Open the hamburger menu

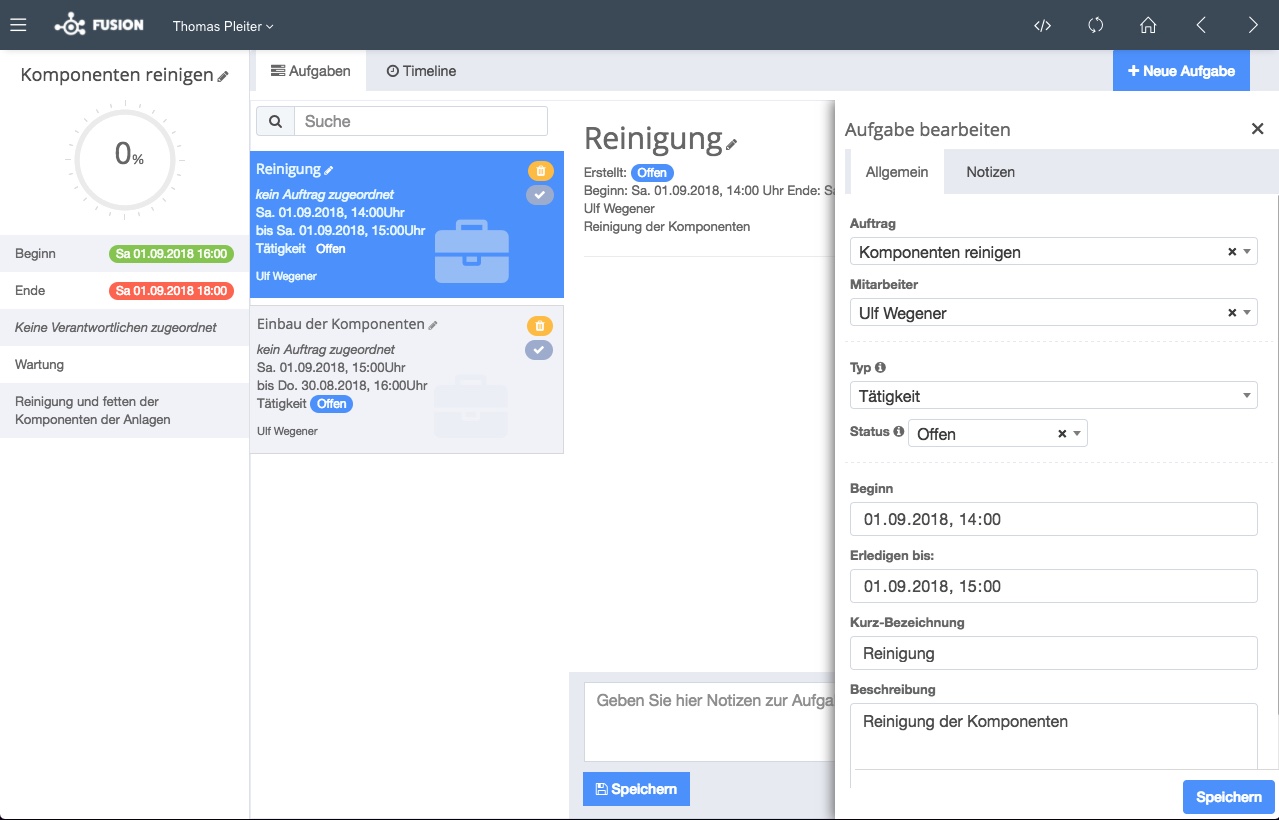coord(18,25)
